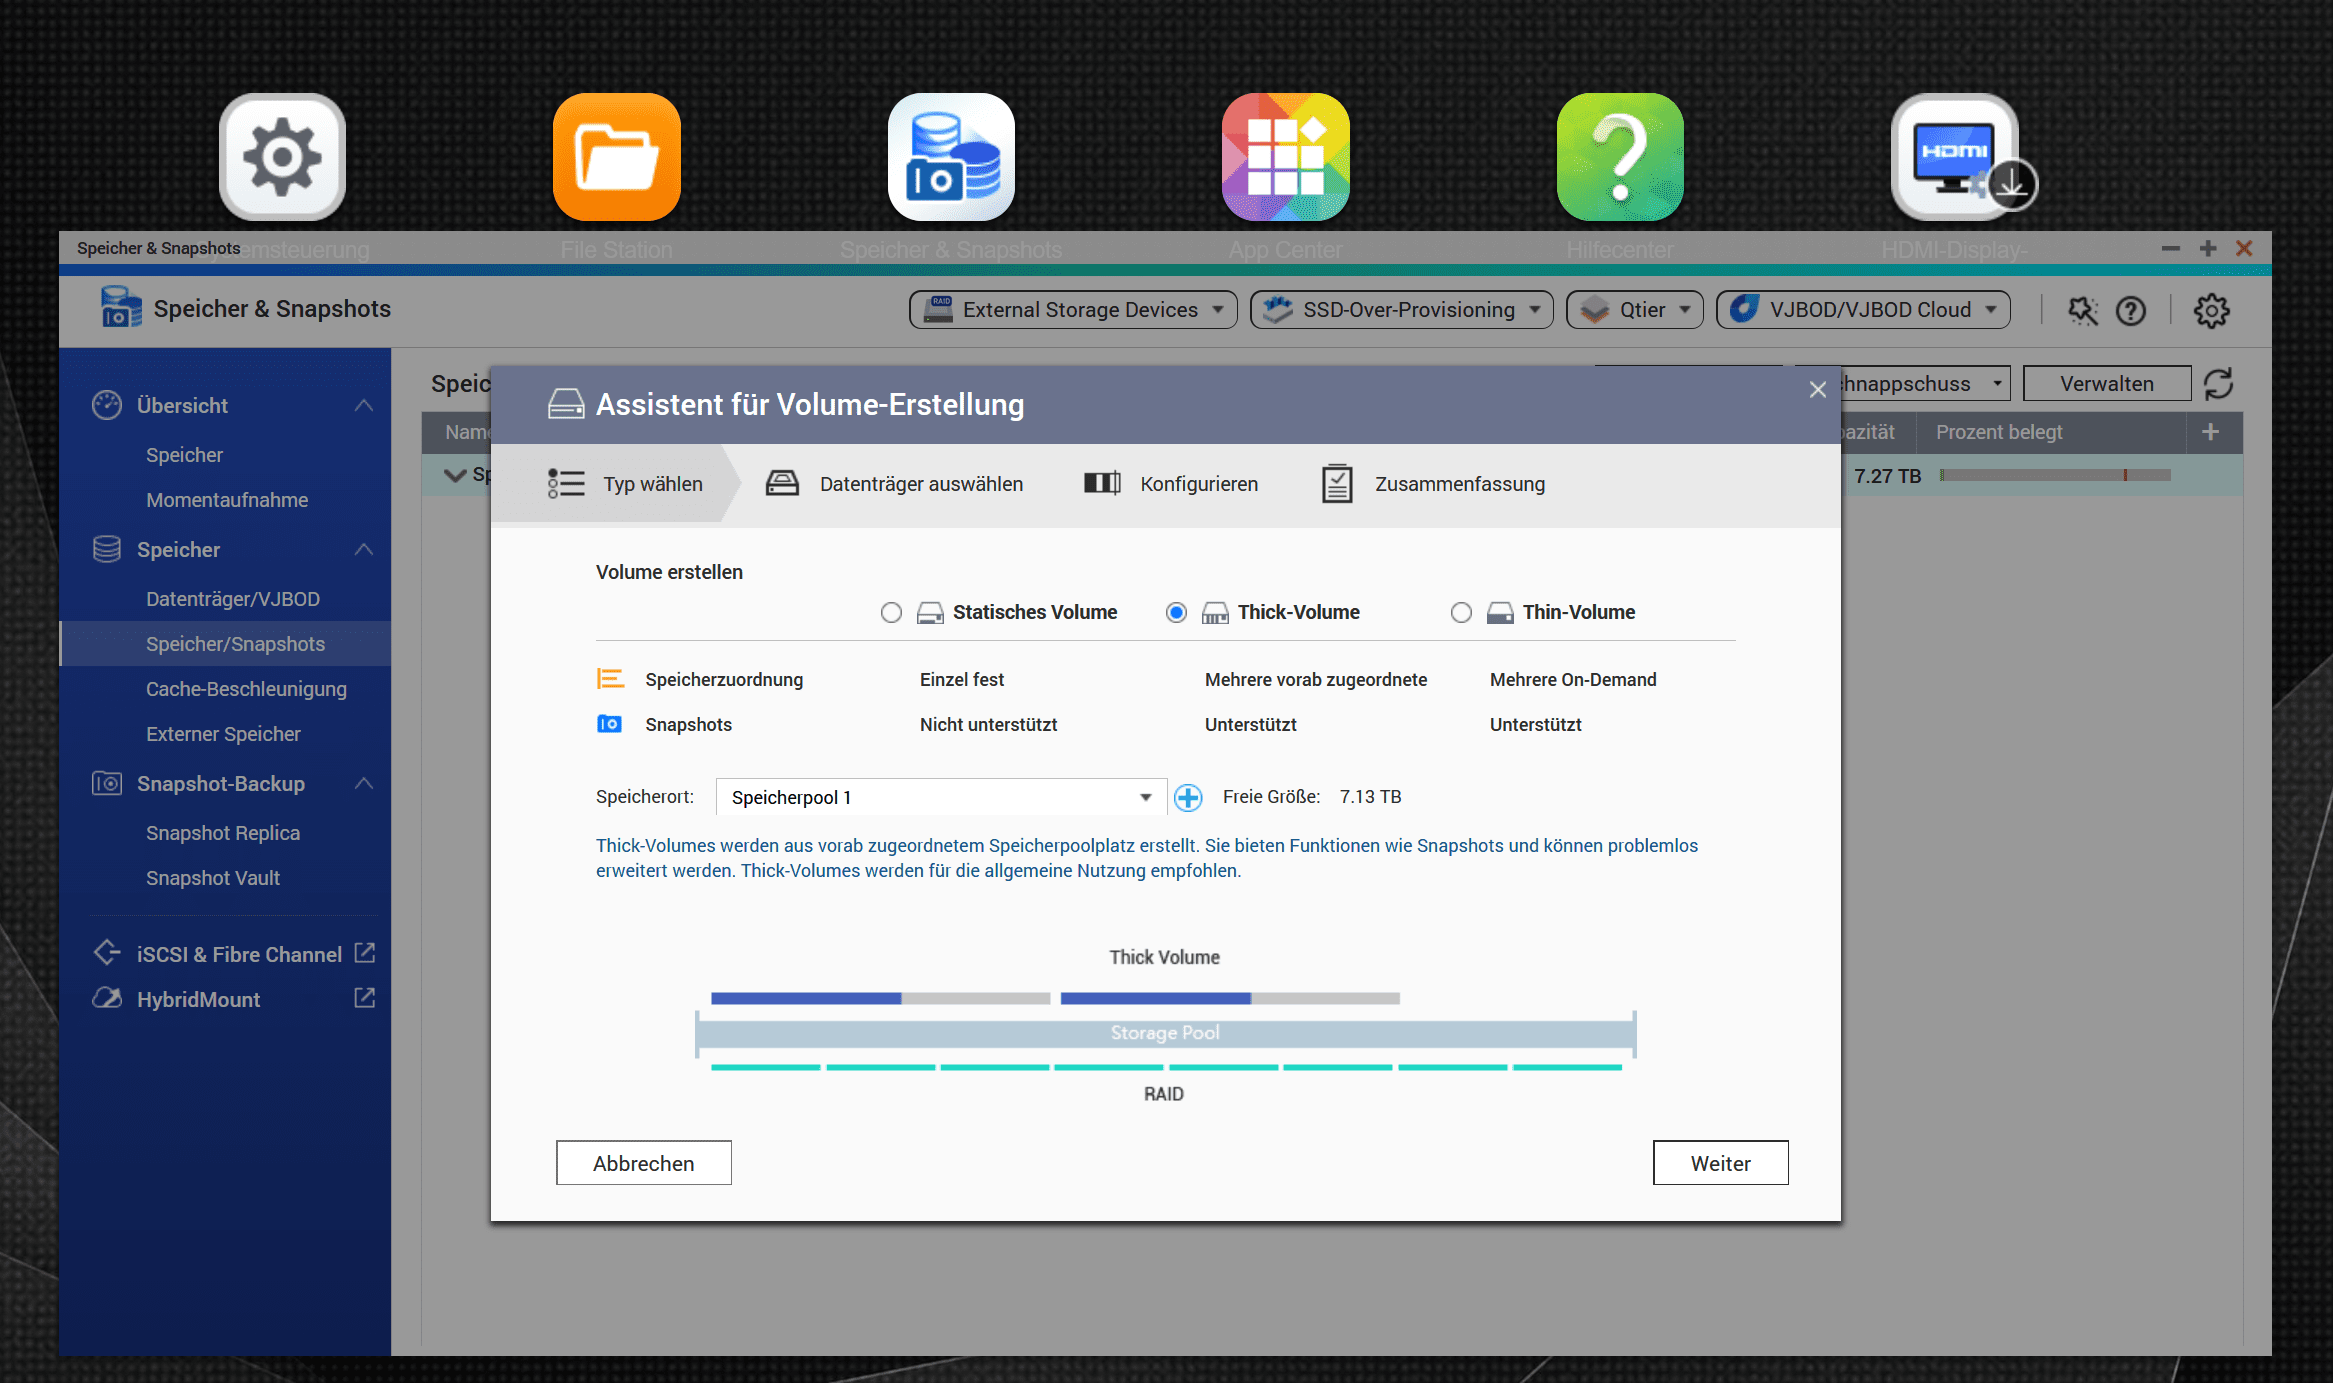Open the Schnappschuss dropdown behind the dialog
The width and height of the screenshot is (2333, 1383).
(x=1925, y=384)
